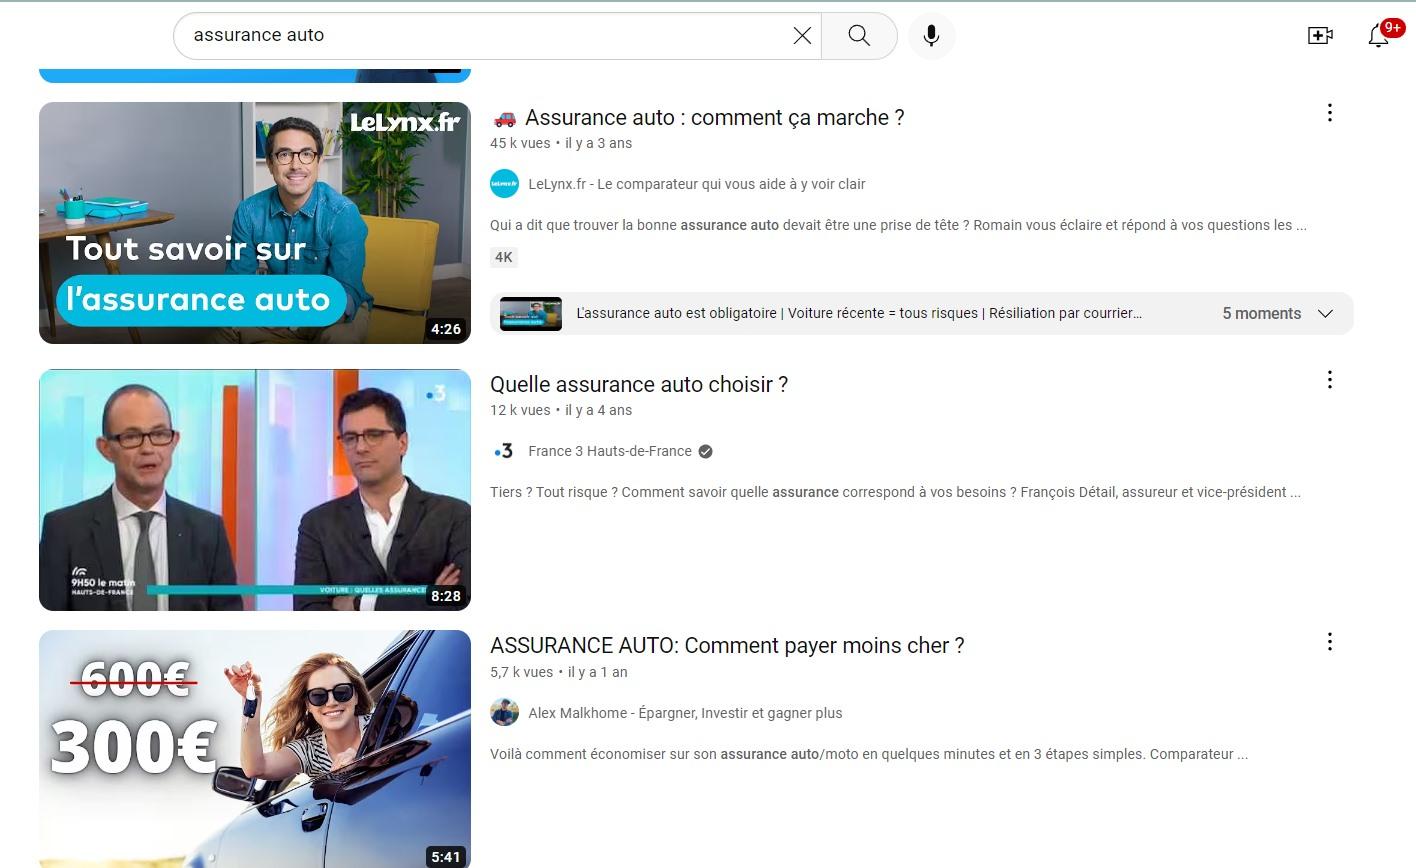Click '45 k vues • il y a 3 ans' text
This screenshot has height=868, width=1416.
[561, 143]
